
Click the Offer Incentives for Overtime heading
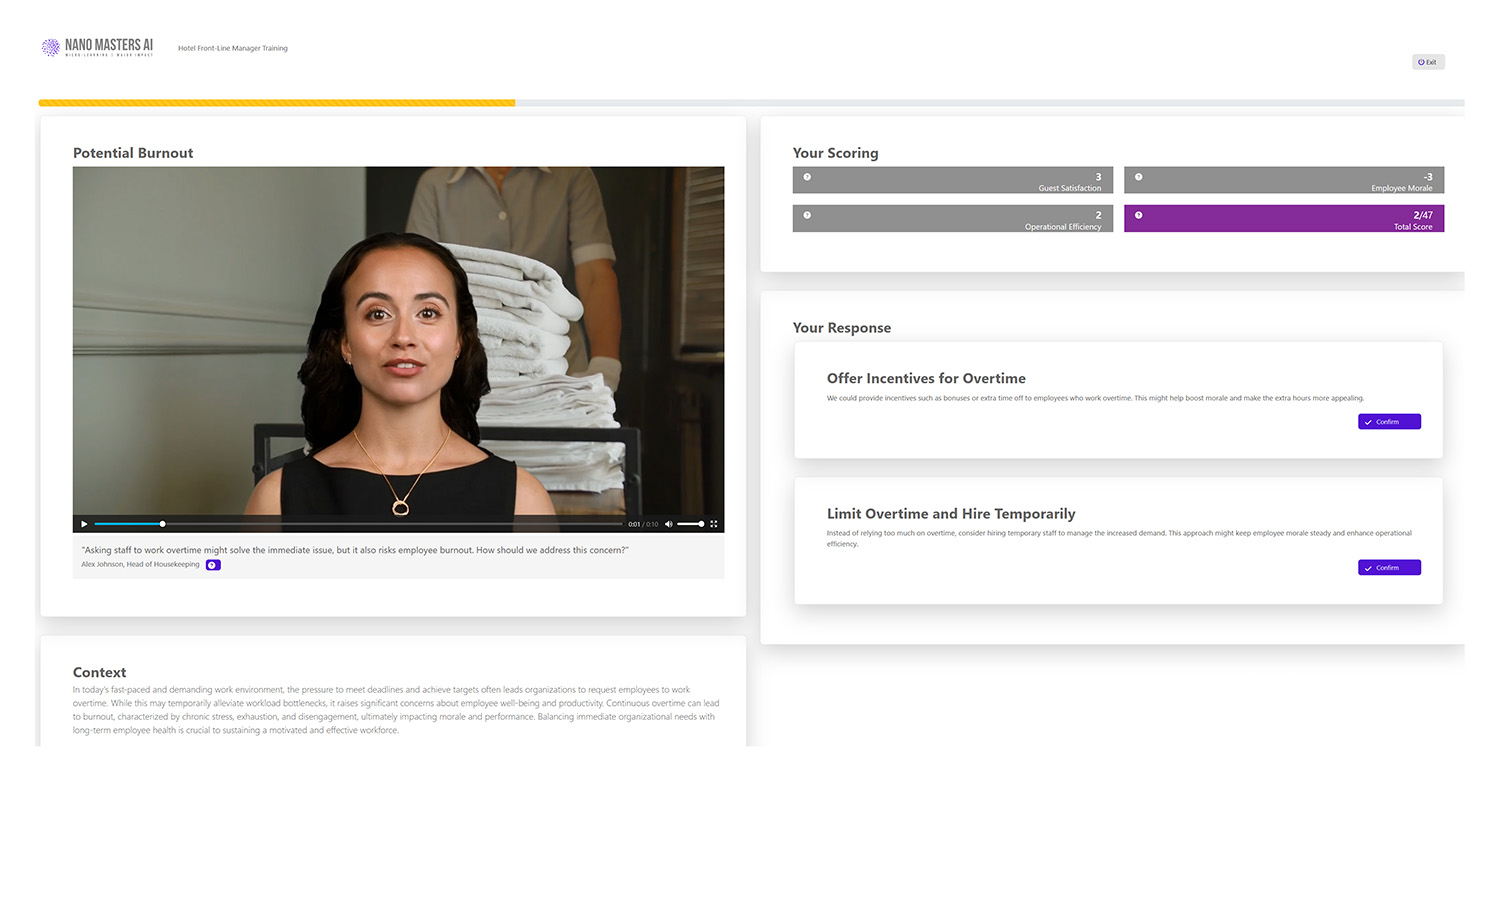926,378
